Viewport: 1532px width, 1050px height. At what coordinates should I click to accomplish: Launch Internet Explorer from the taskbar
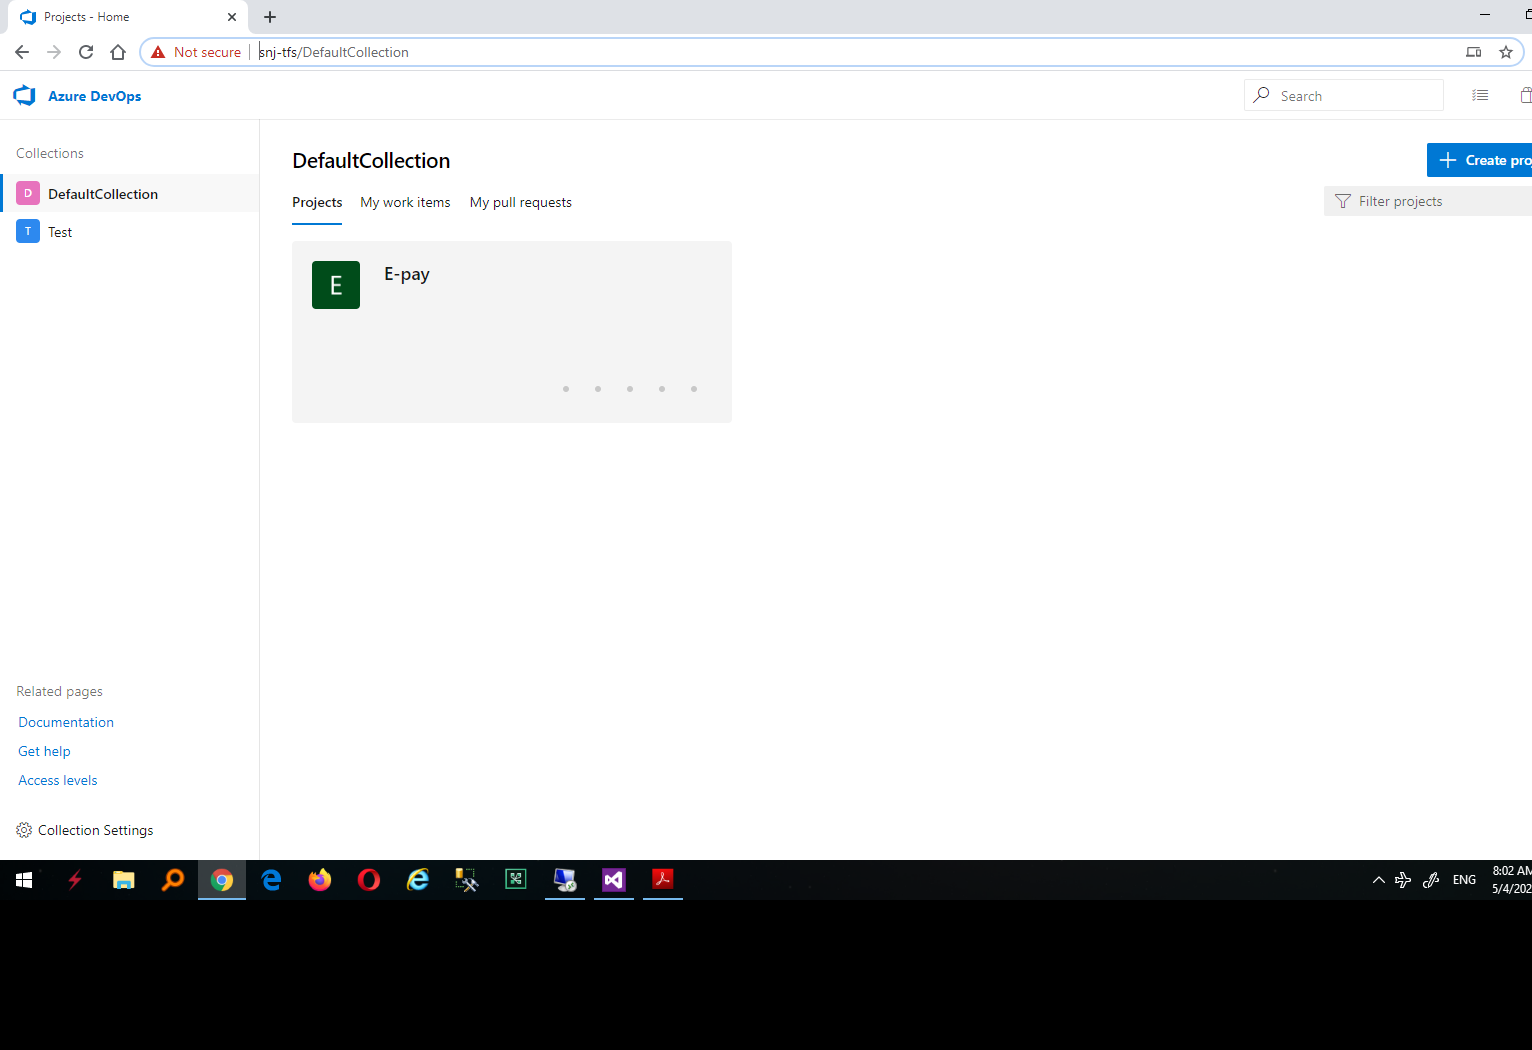(x=418, y=880)
